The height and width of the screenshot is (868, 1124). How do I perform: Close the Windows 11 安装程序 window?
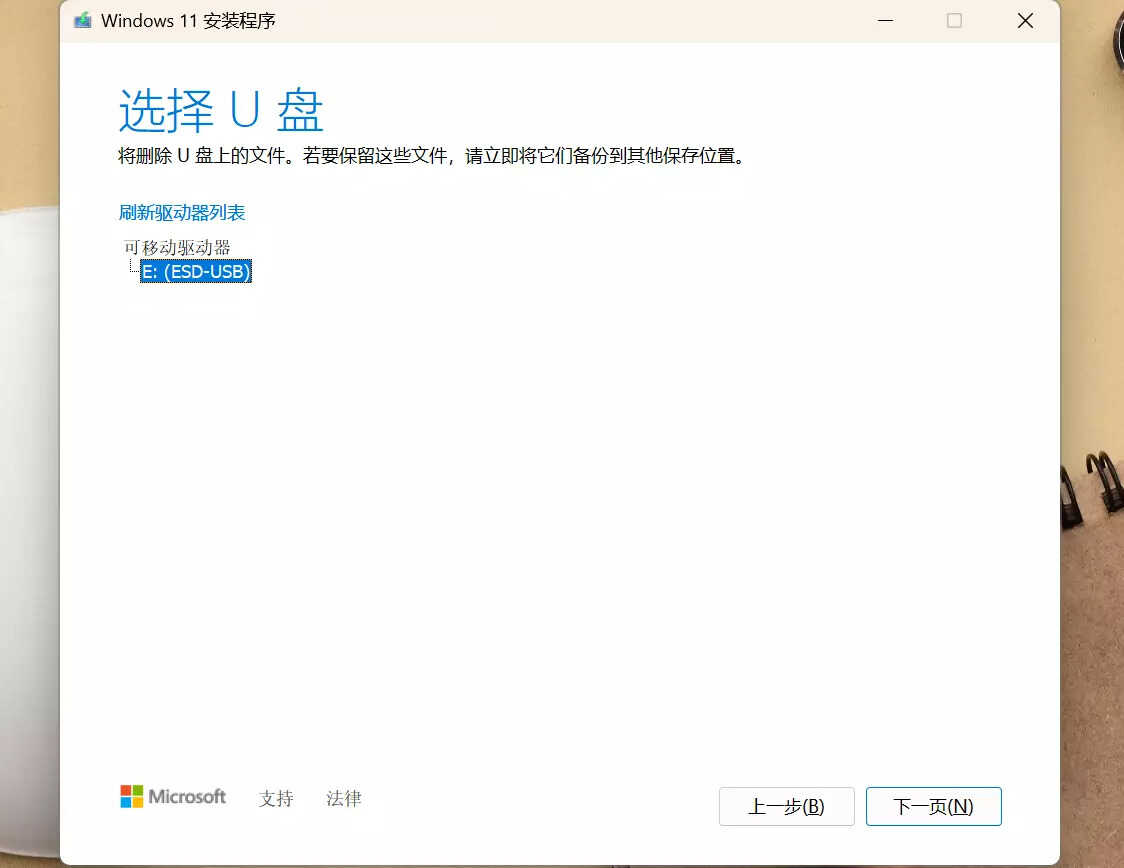point(1025,21)
